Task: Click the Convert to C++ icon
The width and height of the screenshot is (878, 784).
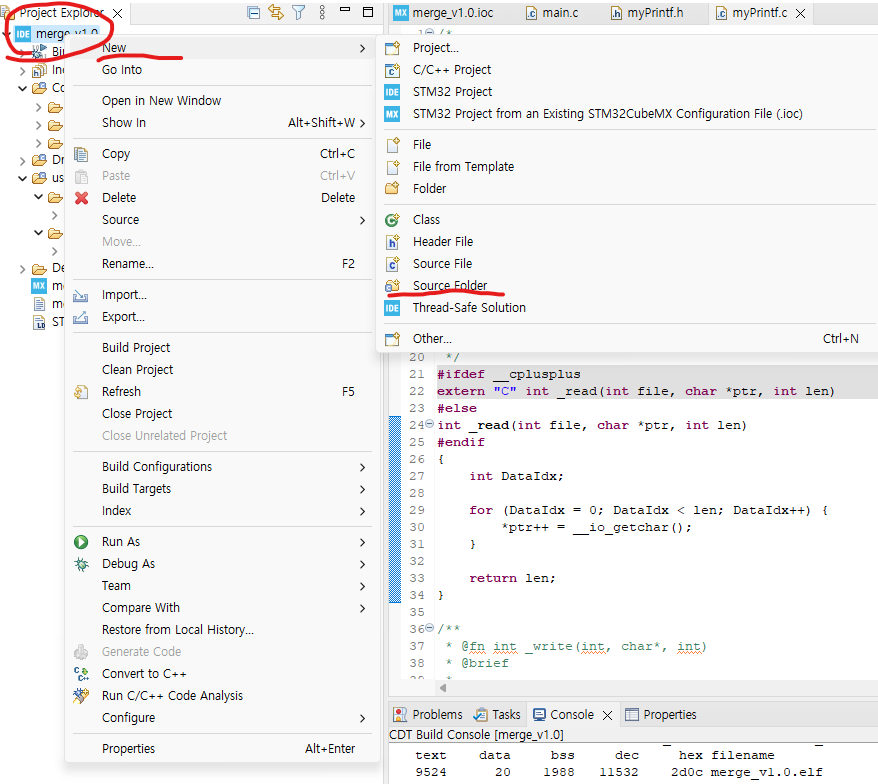Action: click(81, 674)
